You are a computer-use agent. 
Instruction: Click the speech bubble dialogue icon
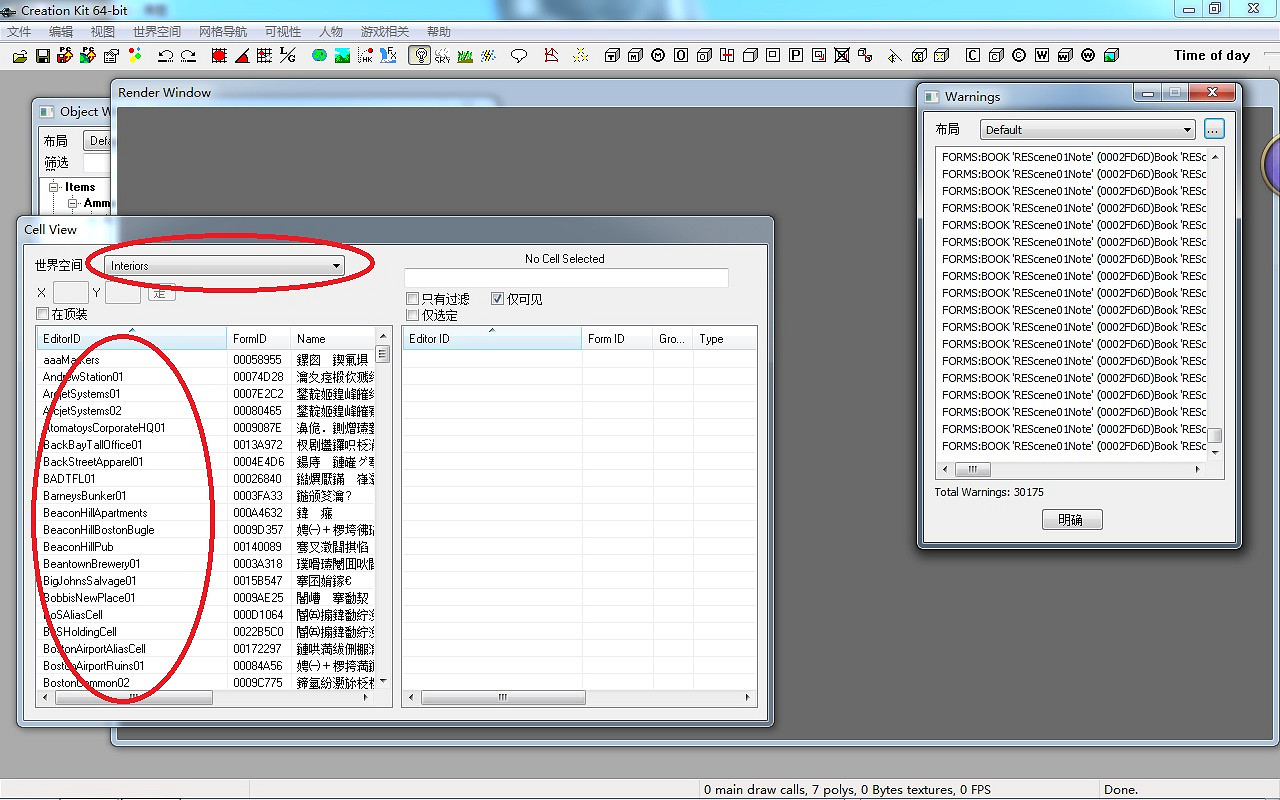click(x=519, y=56)
